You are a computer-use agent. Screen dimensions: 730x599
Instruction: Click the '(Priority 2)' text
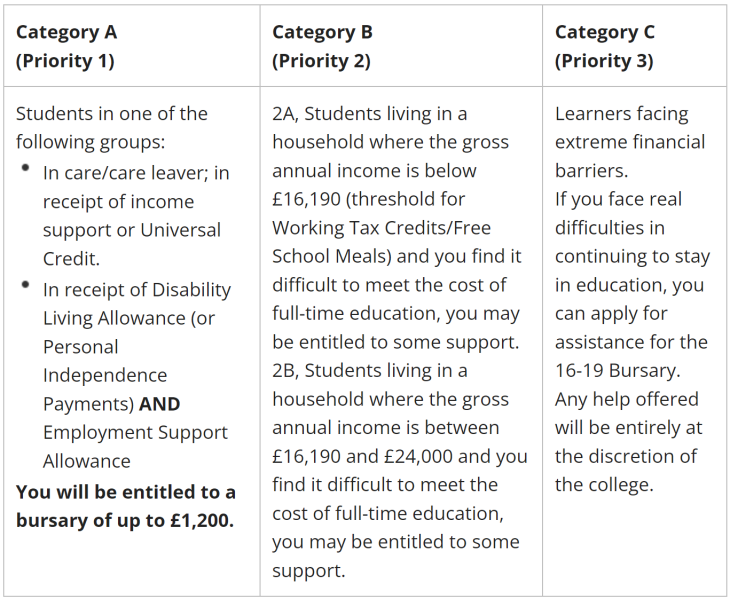coord(321,61)
